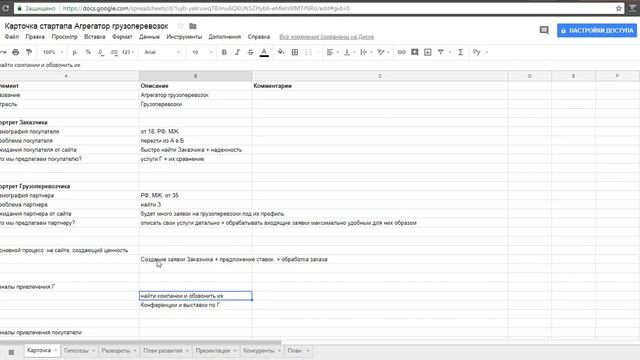Open the functions sigma menu
This screenshot has width=640, height=360.
tap(460, 52)
